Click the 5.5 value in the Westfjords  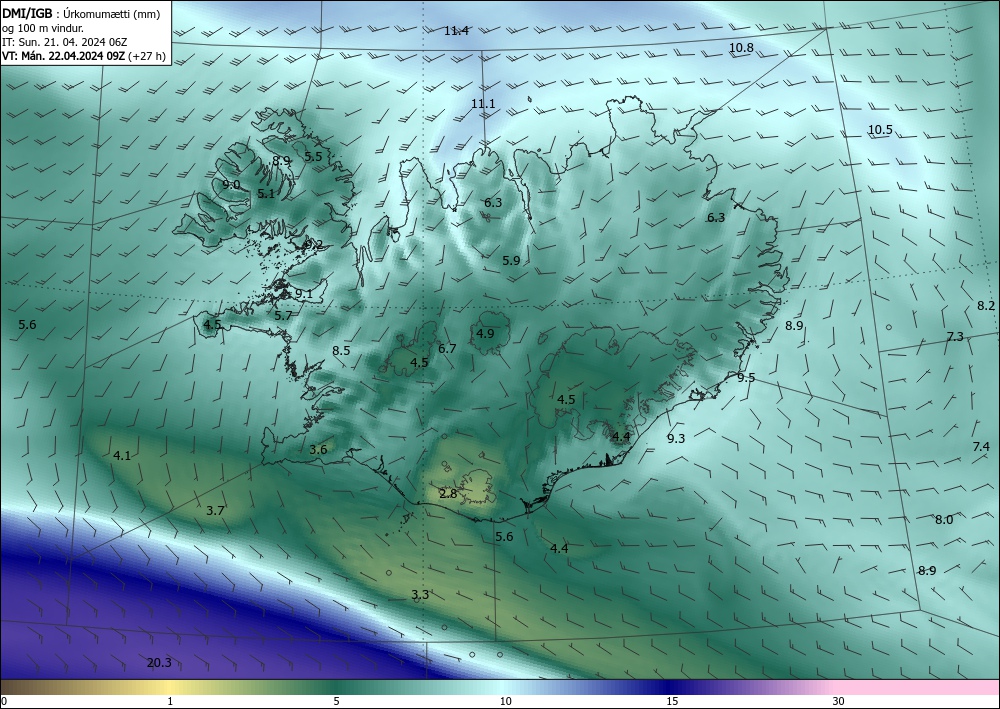pyautogui.click(x=313, y=156)
